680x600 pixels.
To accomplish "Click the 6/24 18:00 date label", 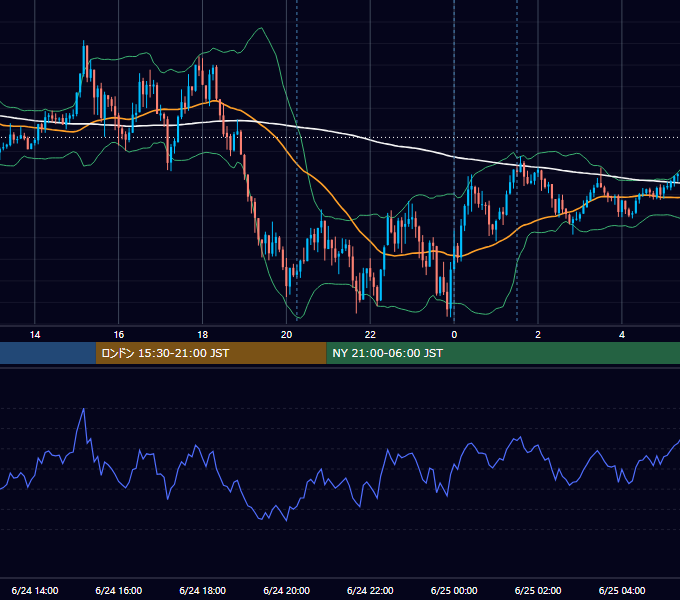I will point(203,590).
